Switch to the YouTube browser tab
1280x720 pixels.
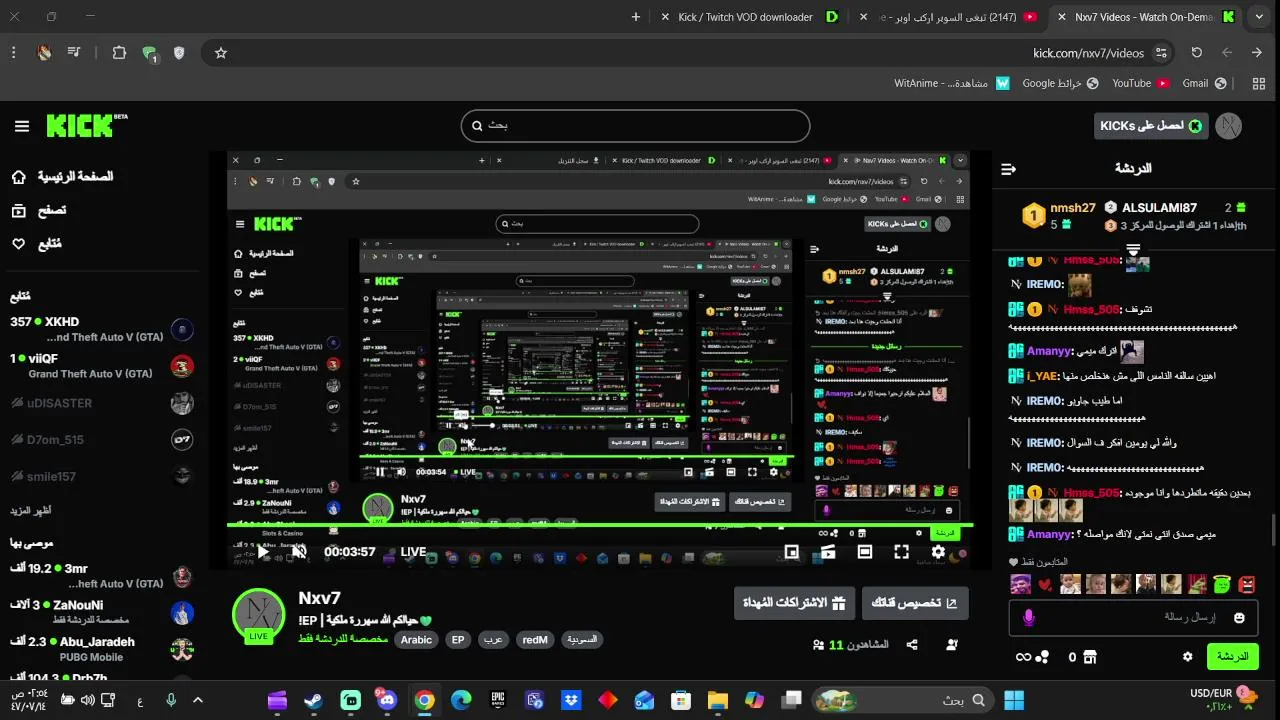pyautogui.click(x=960, y=17)
